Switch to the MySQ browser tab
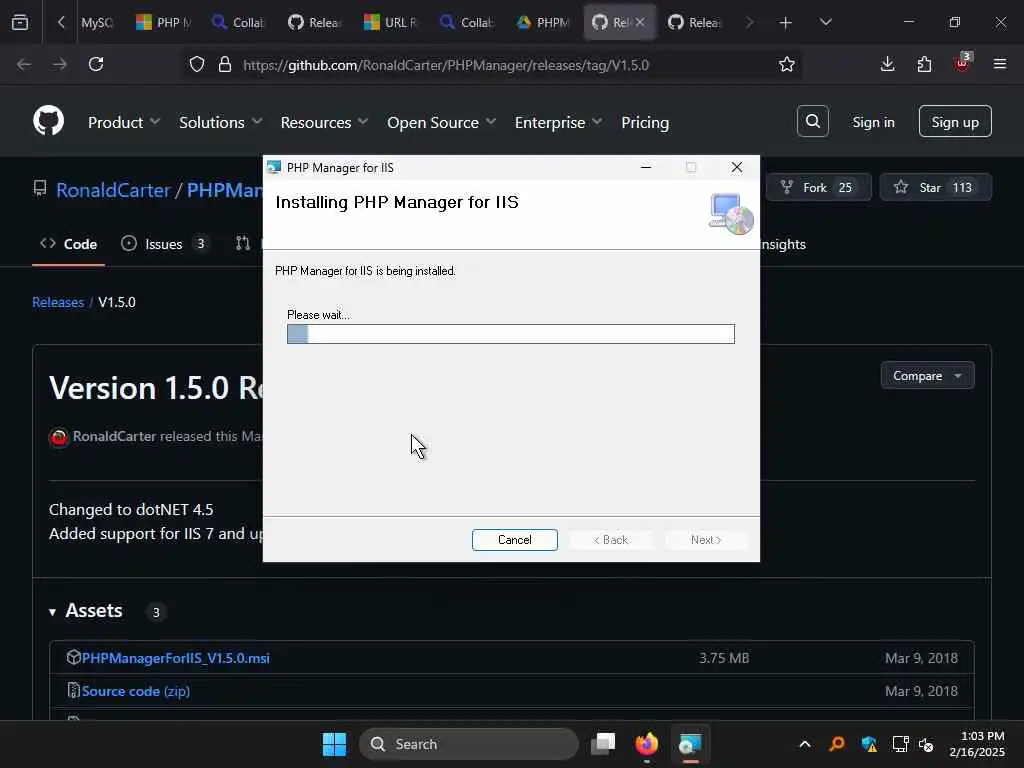This screenshot has width=1024, height=768. [x=98, y=23]
